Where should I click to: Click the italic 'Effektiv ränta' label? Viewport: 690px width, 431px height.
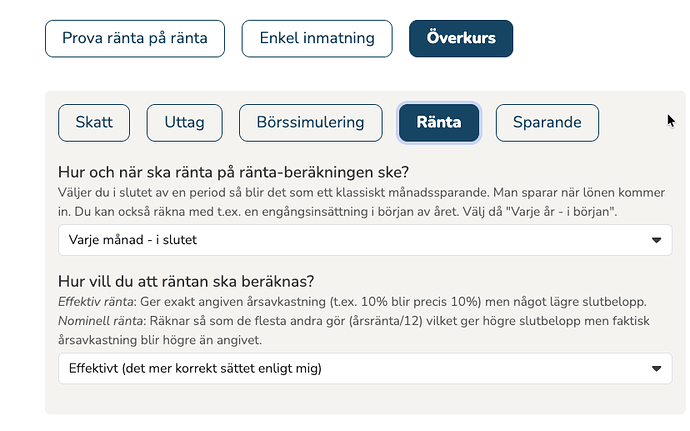[96, 298]
